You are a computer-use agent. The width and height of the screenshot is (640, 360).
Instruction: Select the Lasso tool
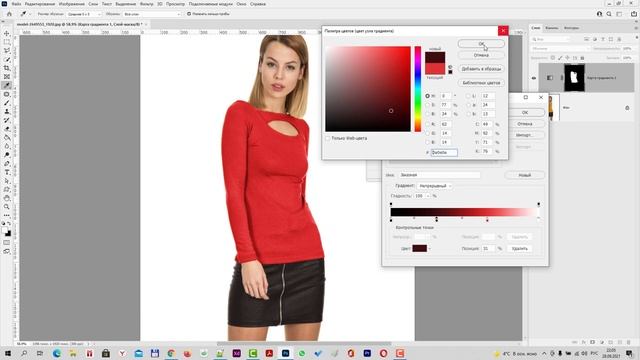[x=7, y=51]
